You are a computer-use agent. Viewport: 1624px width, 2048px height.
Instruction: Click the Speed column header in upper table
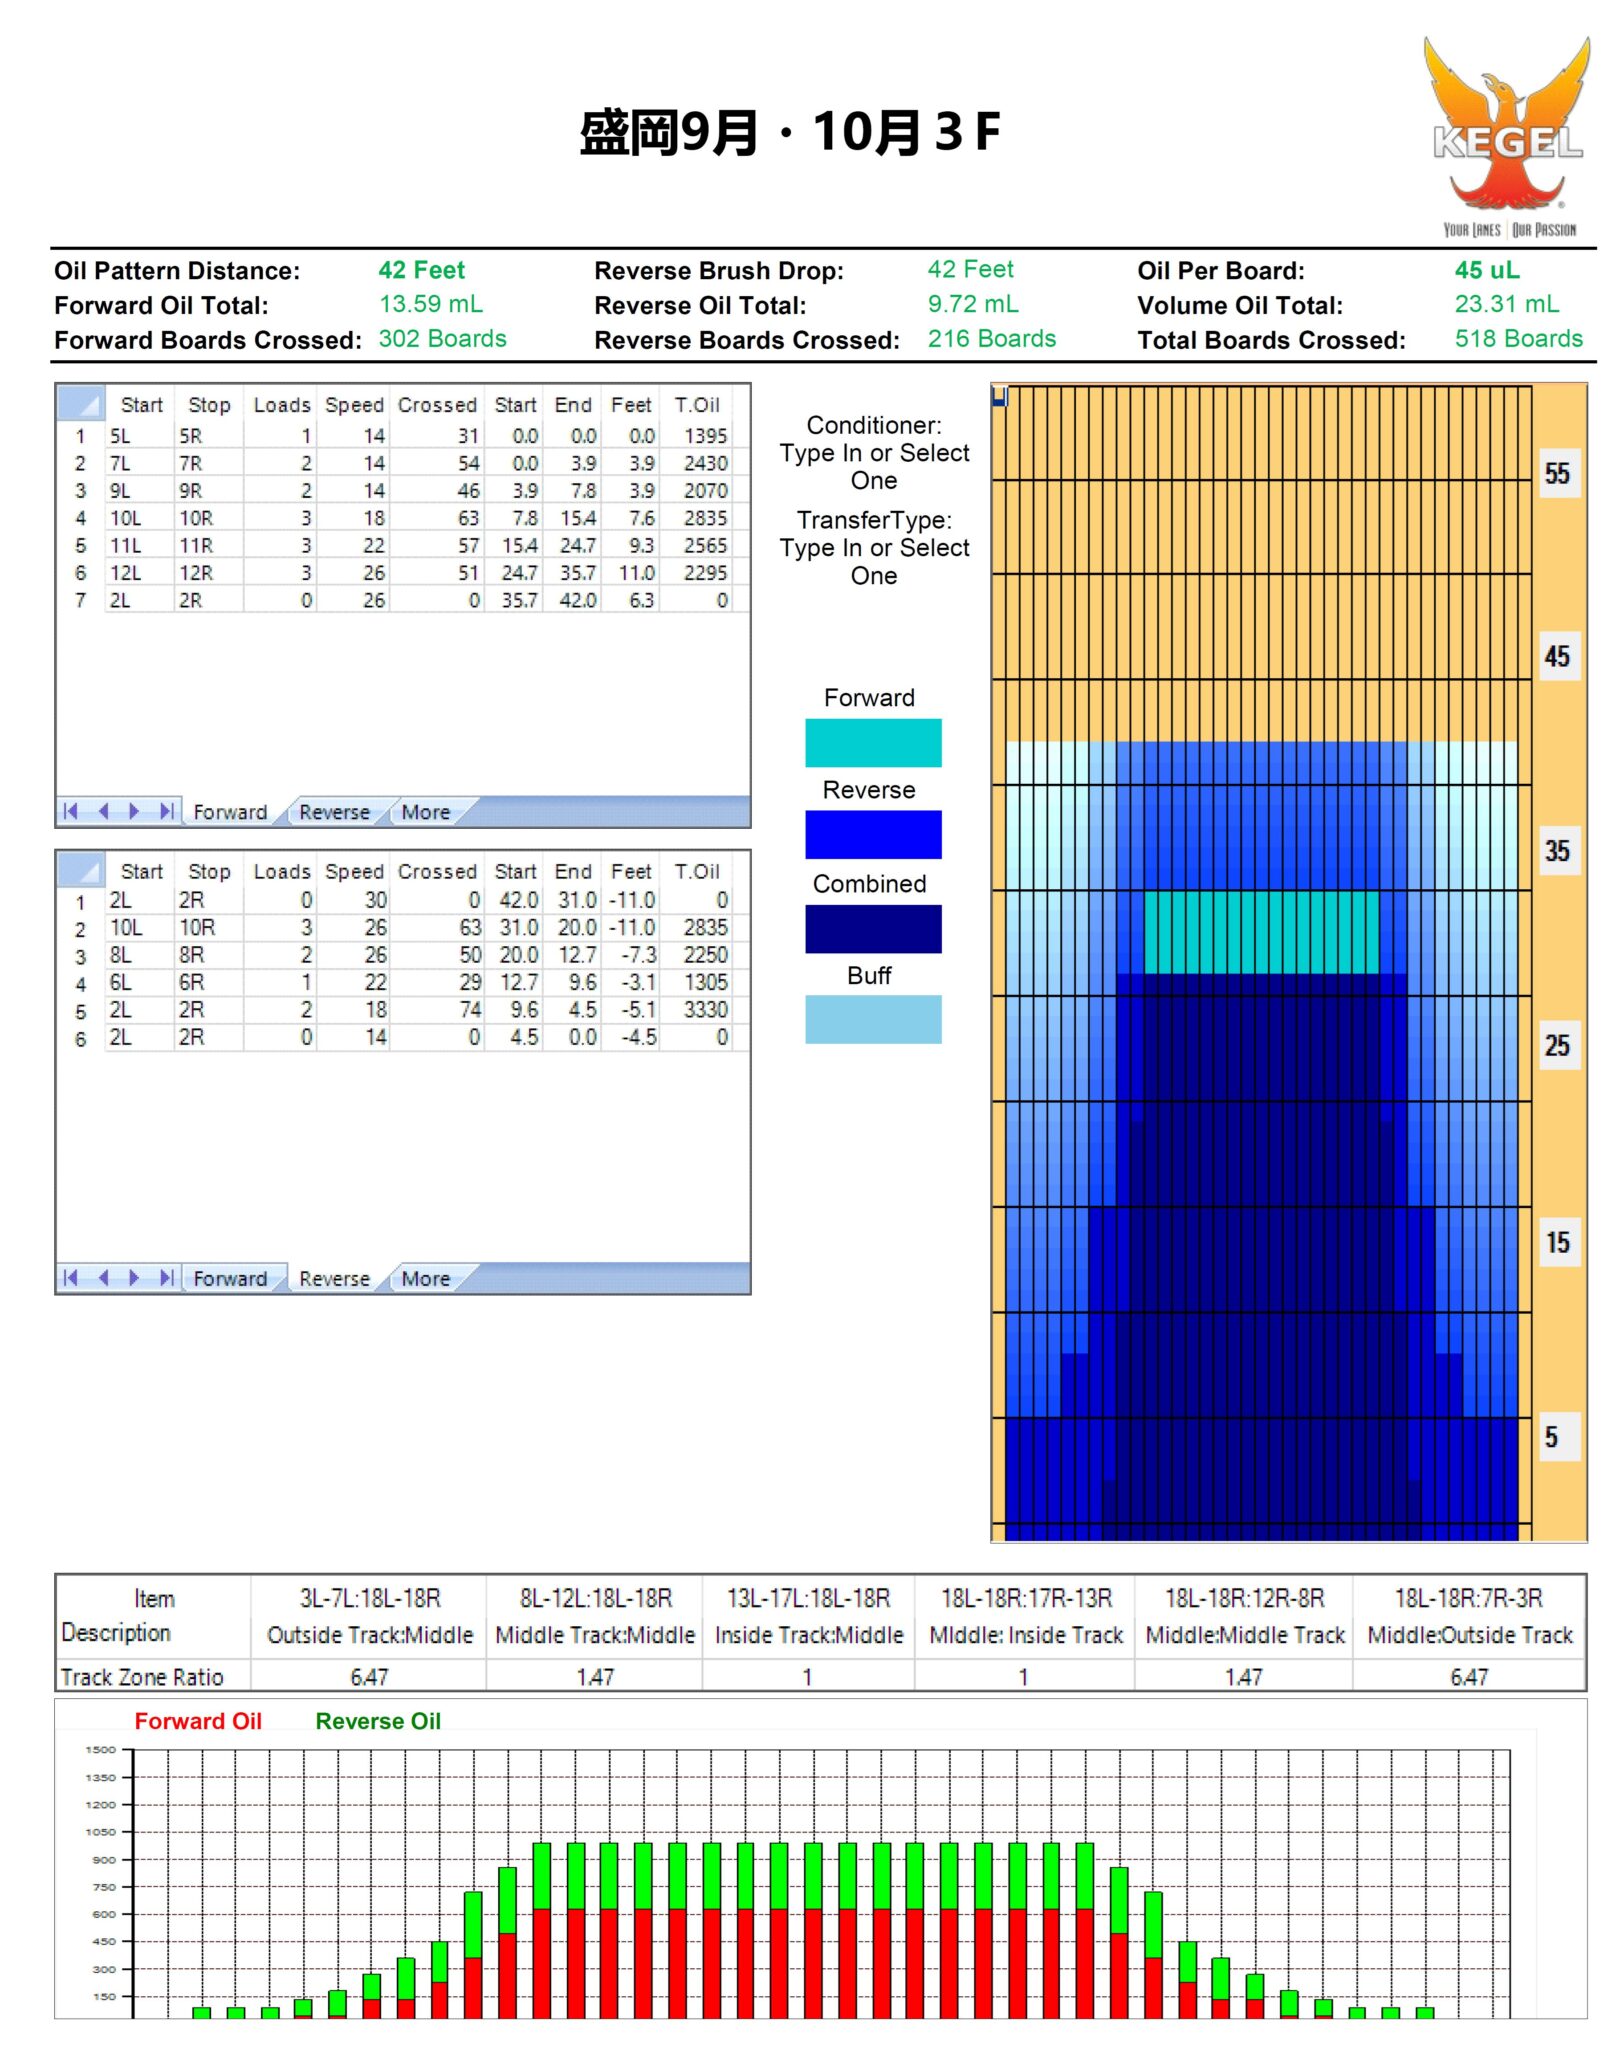(x=354, y=405)
